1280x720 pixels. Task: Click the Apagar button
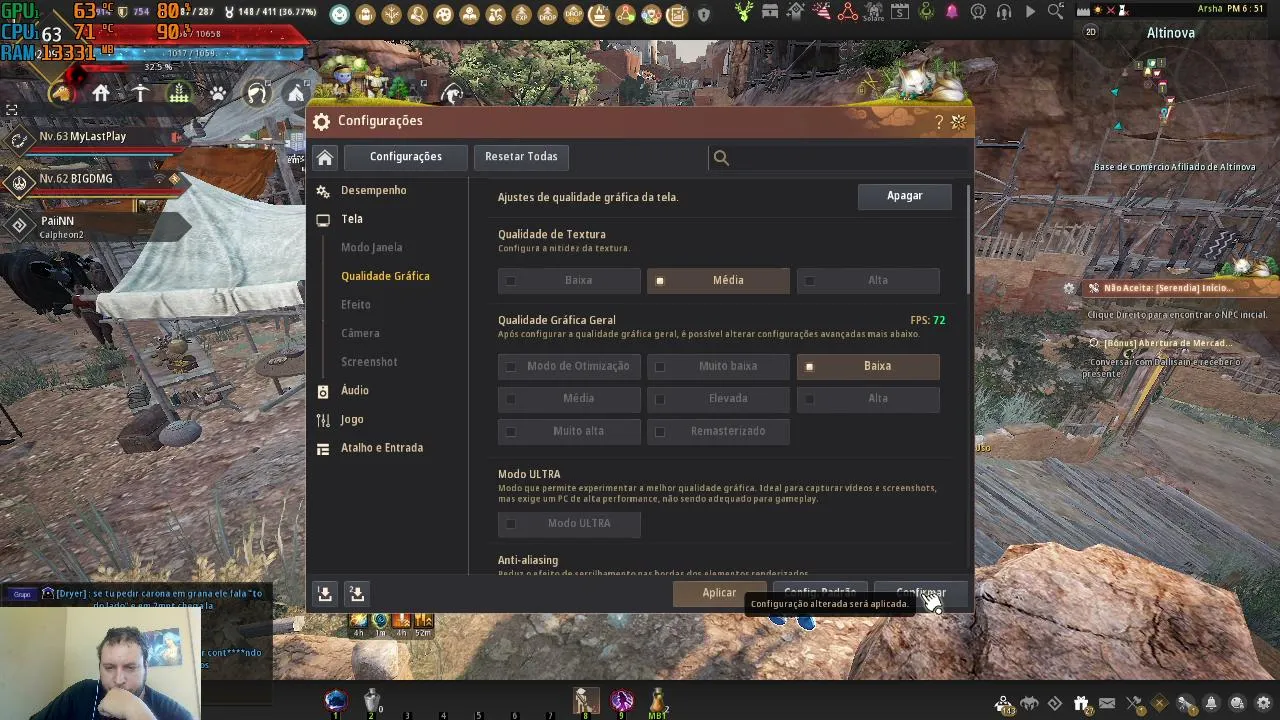tap(905, 196)
